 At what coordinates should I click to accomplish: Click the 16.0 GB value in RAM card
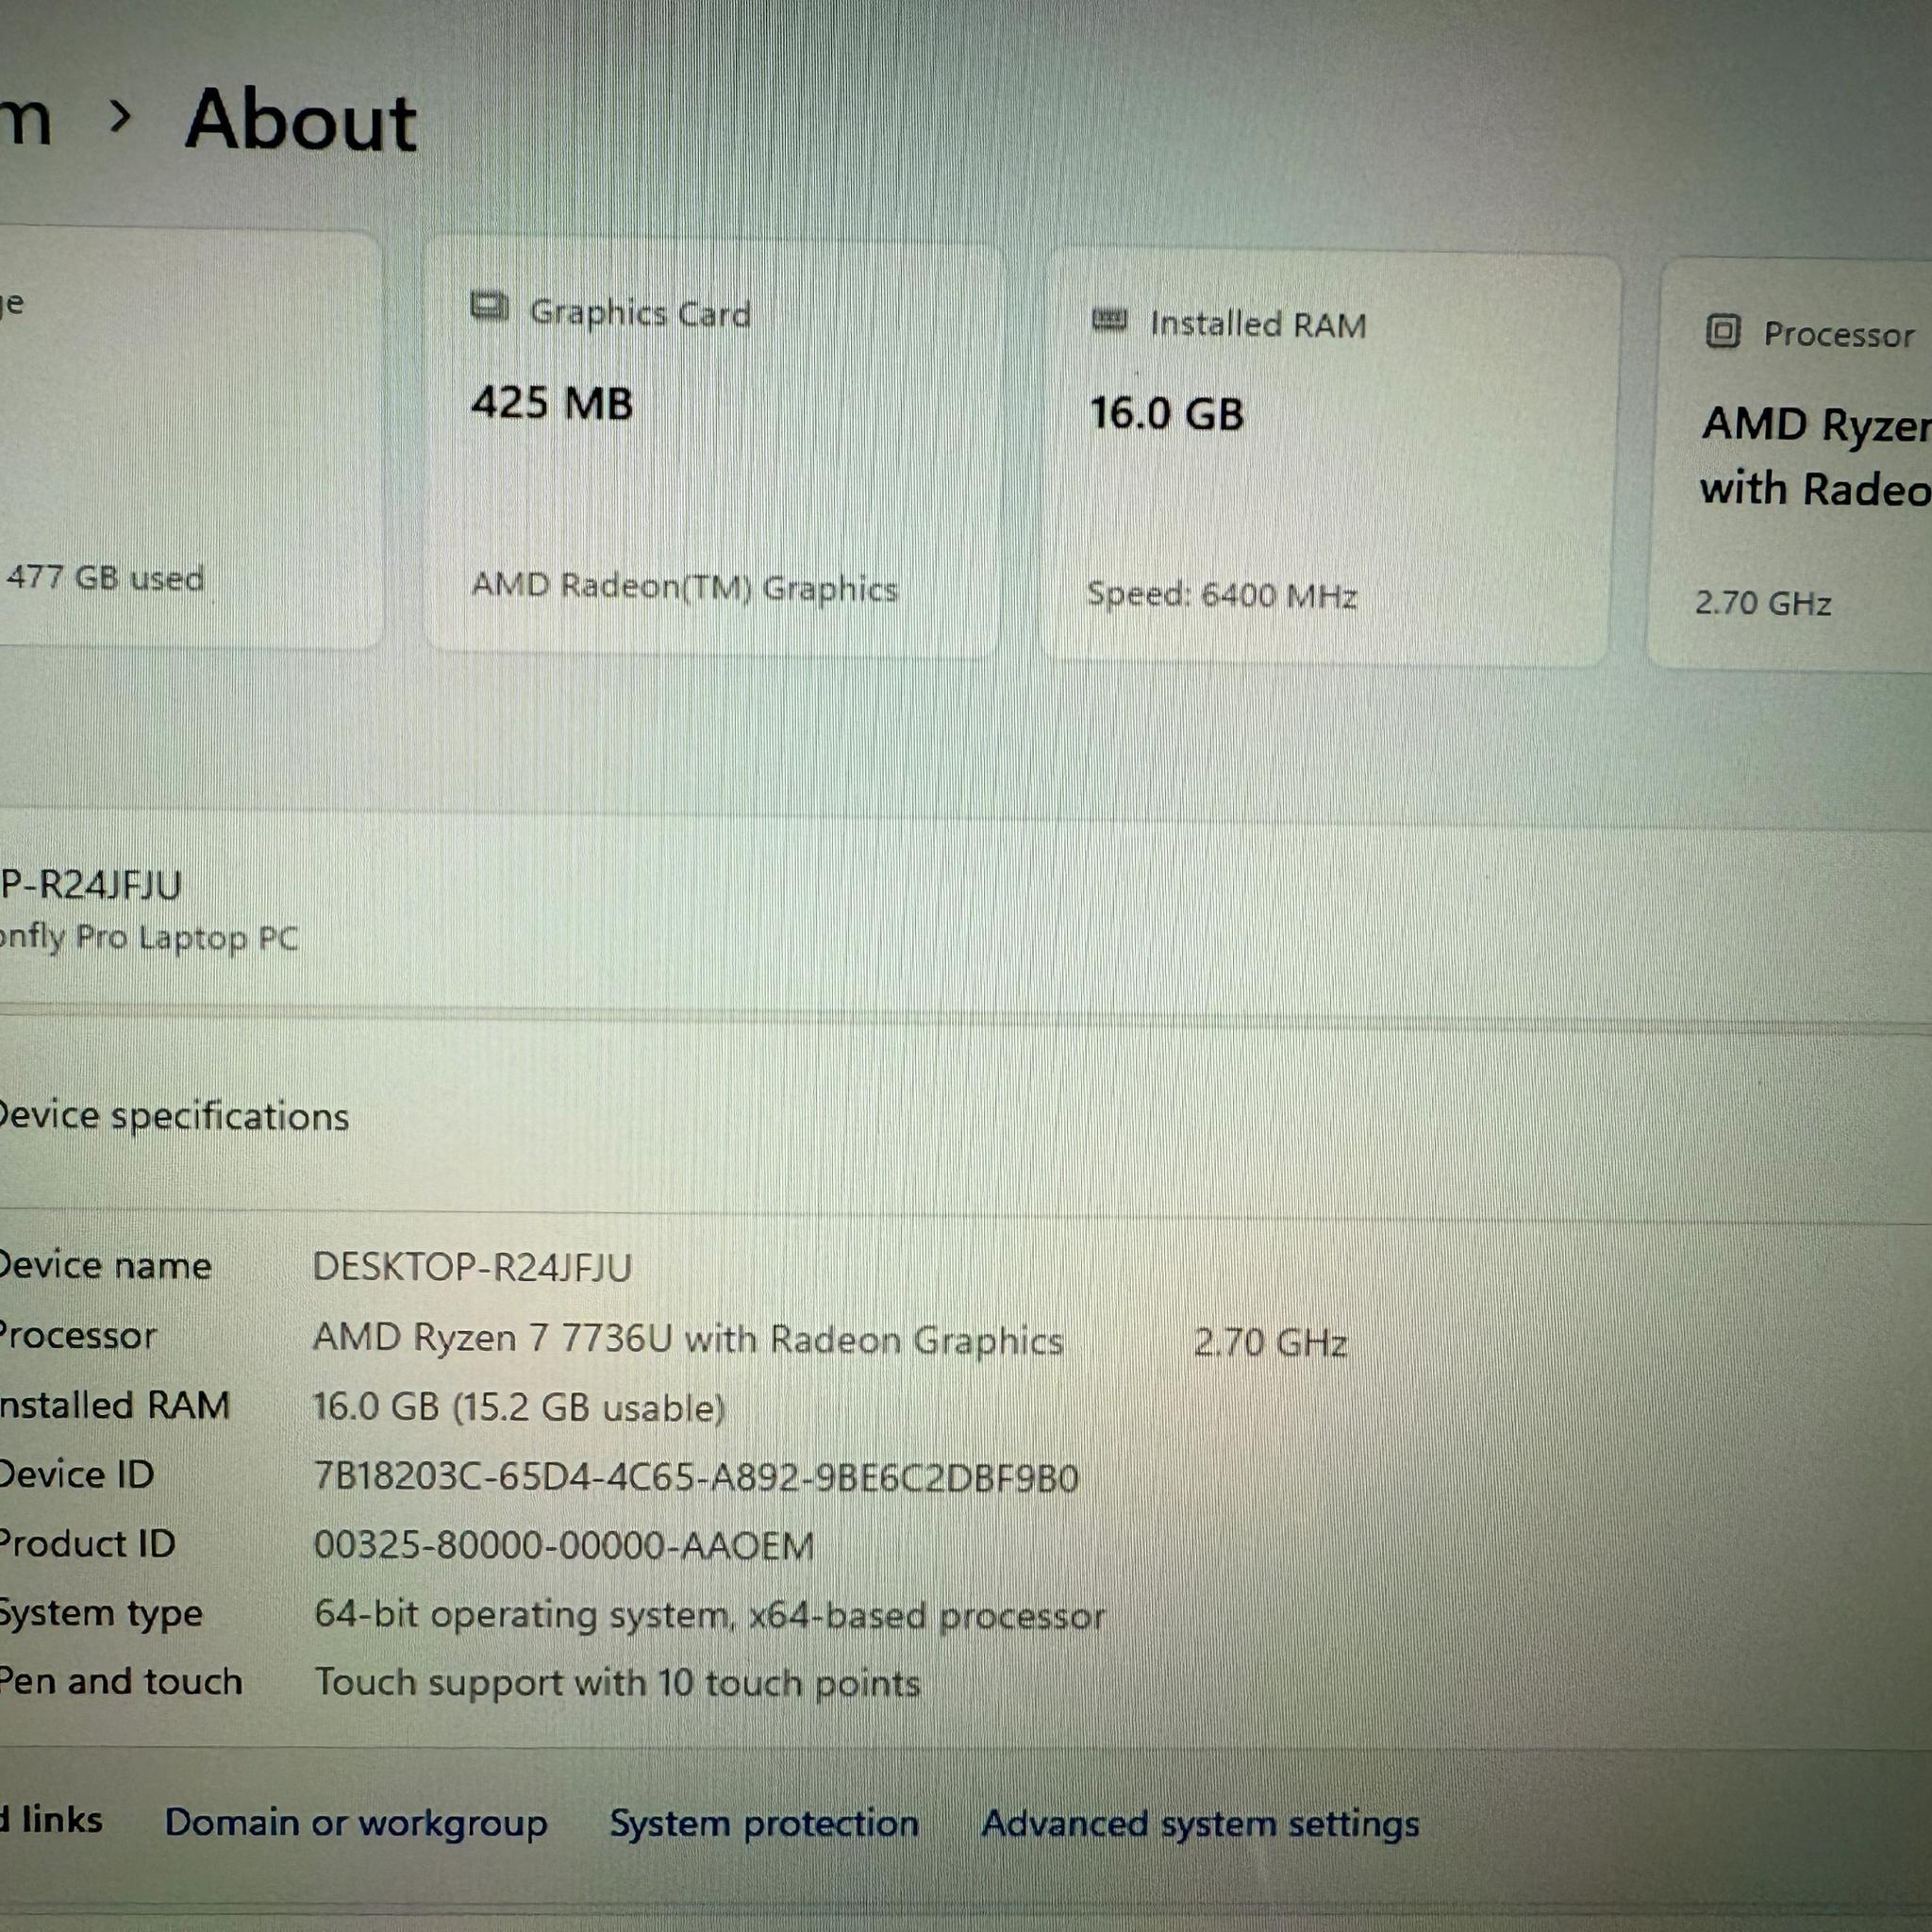coord(1166,413)
